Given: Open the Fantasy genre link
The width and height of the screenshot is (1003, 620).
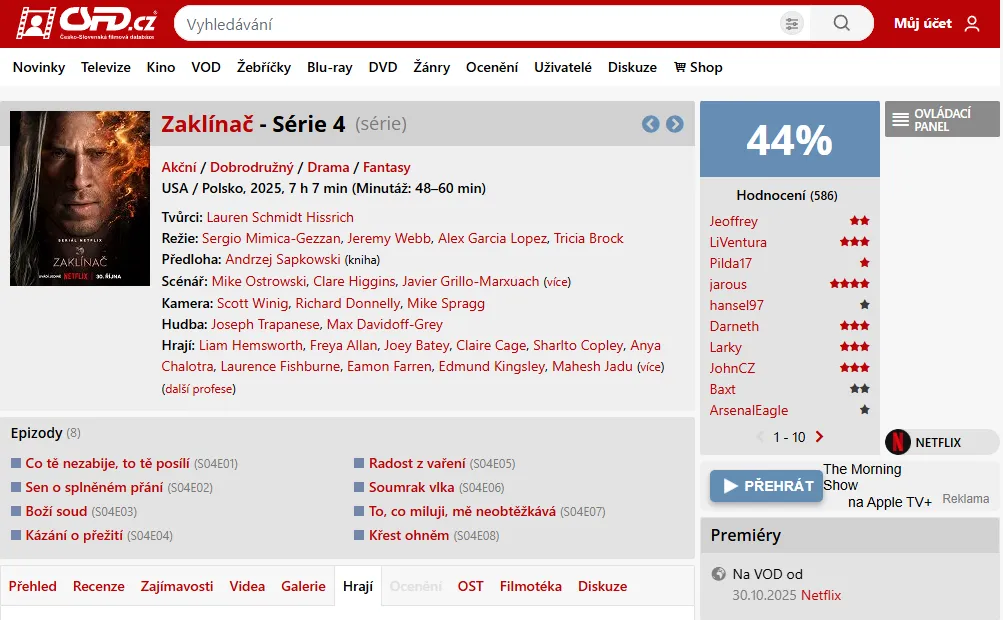Looking at the screenshot, I should [386, 168].
